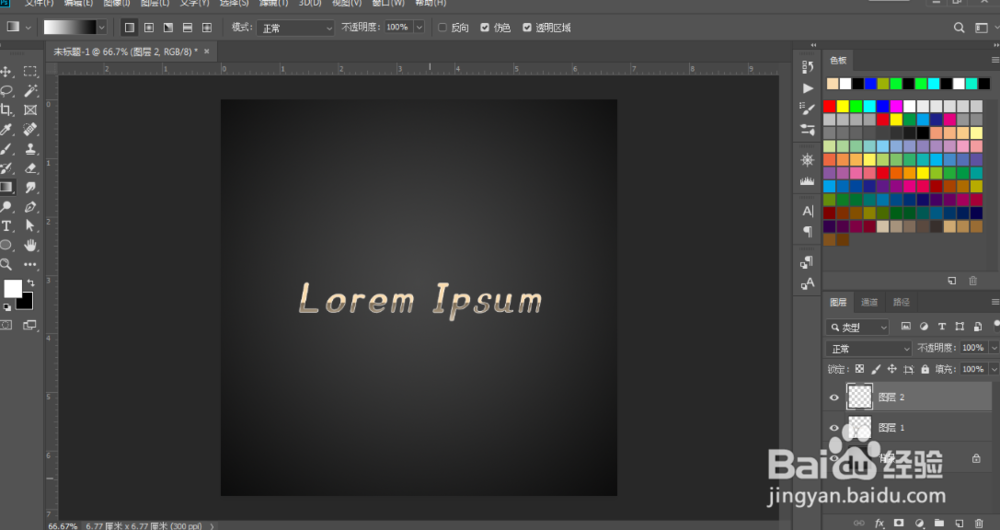Select the Healing Brush tool
Image resolution: width=1000 pixels, height=530 pixels.
[30, 129]
